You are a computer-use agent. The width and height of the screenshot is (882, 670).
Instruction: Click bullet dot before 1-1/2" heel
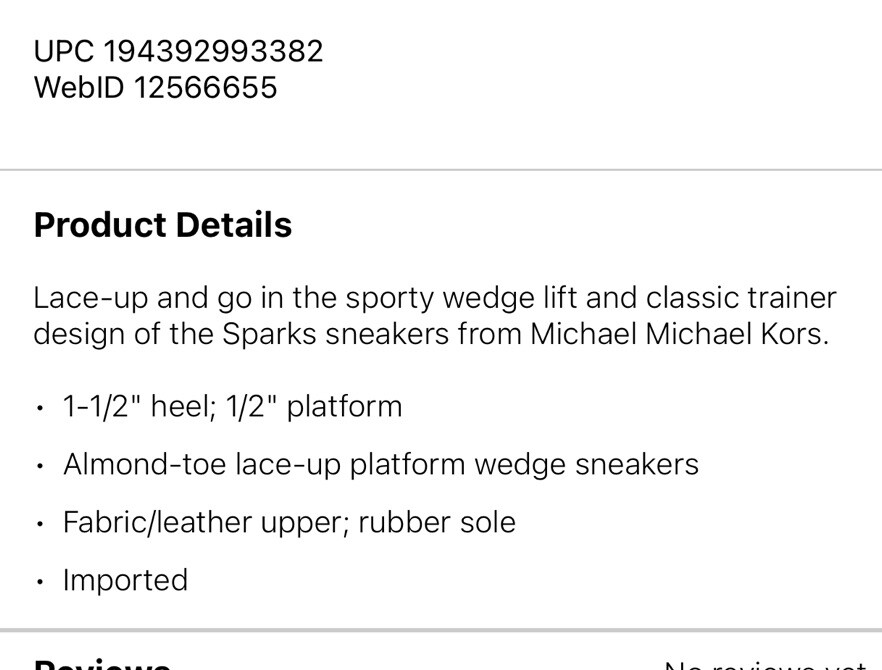tap(39, 409)
